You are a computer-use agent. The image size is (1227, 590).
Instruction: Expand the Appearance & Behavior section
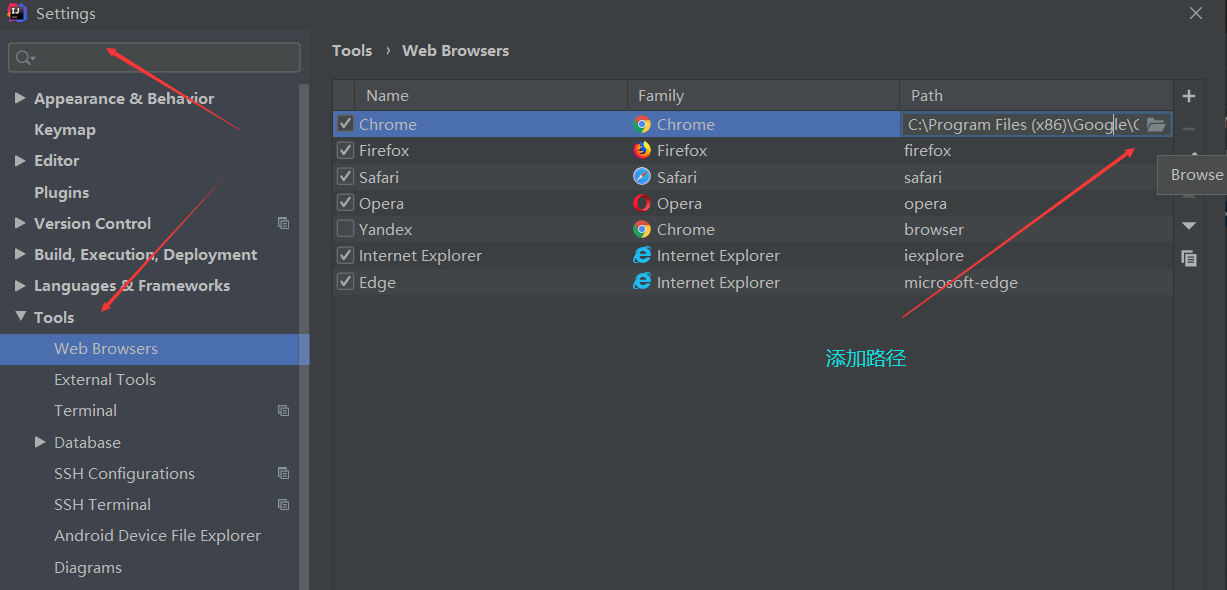[x=20, y=99]
